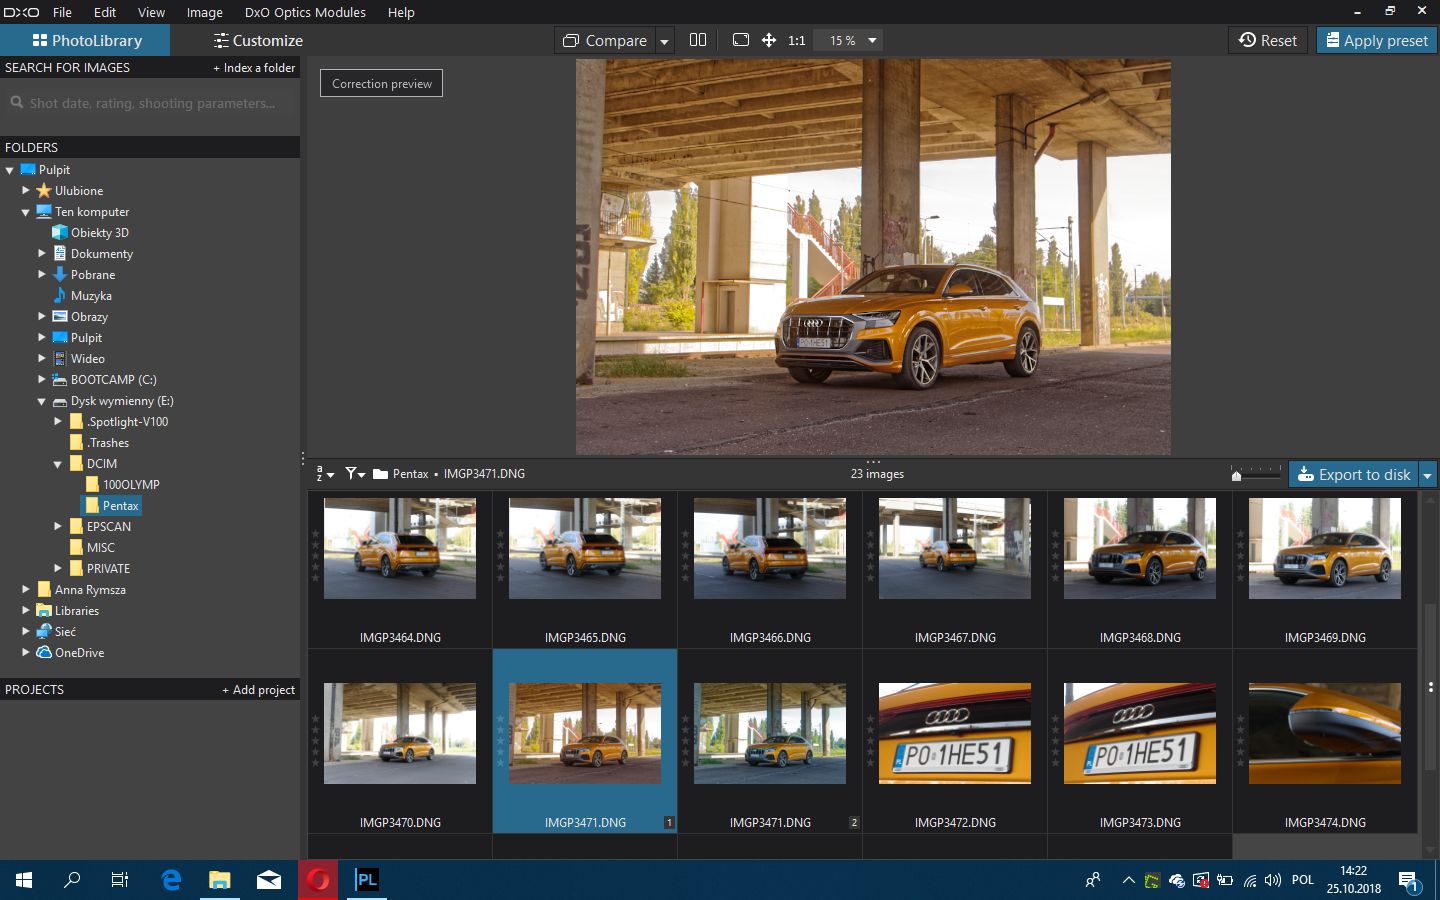Expand the Dokumenty folder
This screenshot has width=1440, height=900.
point(41,253)
